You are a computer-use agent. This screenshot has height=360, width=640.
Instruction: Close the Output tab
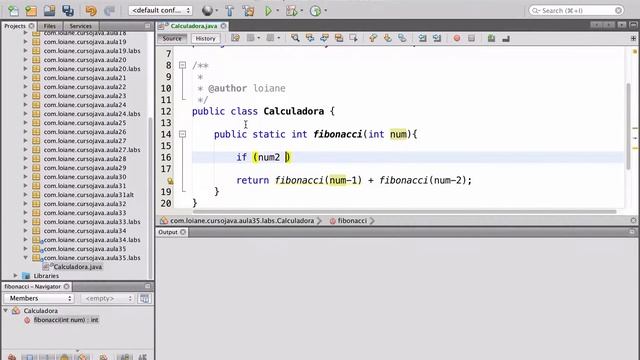[183, 232]
